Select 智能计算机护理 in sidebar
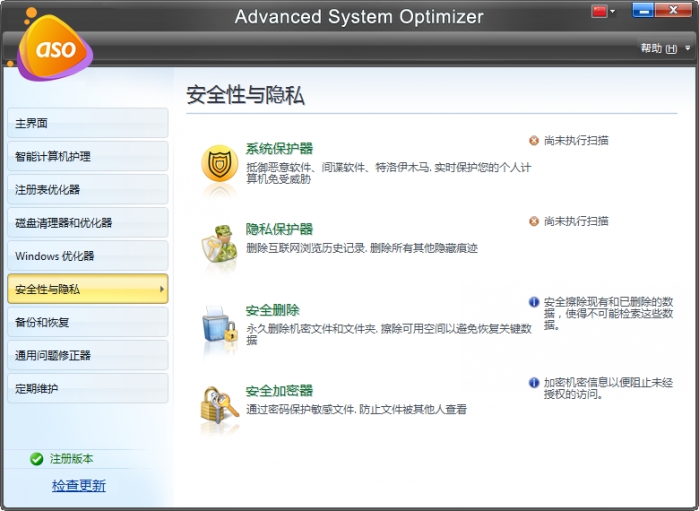Screen dimensions: 699x511 (88, 157)
